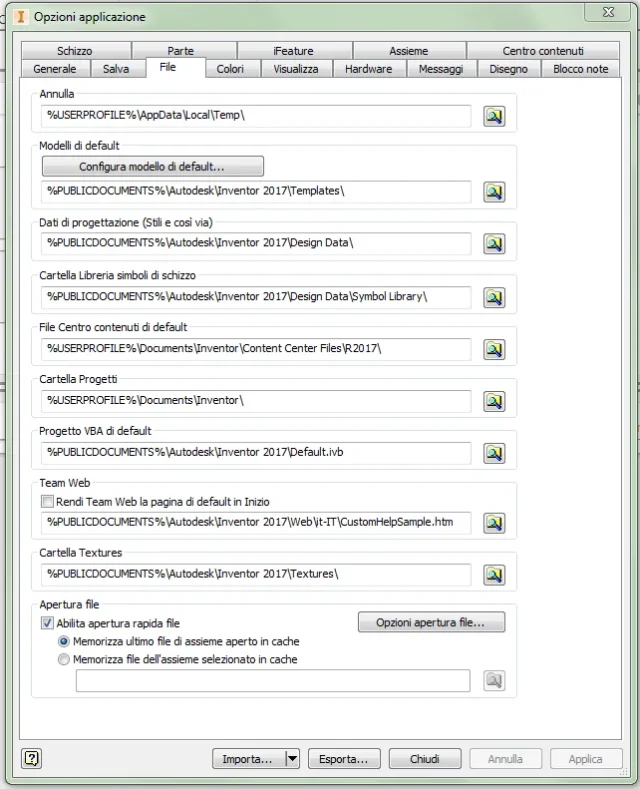
Task: Open the Assieme tab
Action: pyautogui.click(x=409, y=51)
